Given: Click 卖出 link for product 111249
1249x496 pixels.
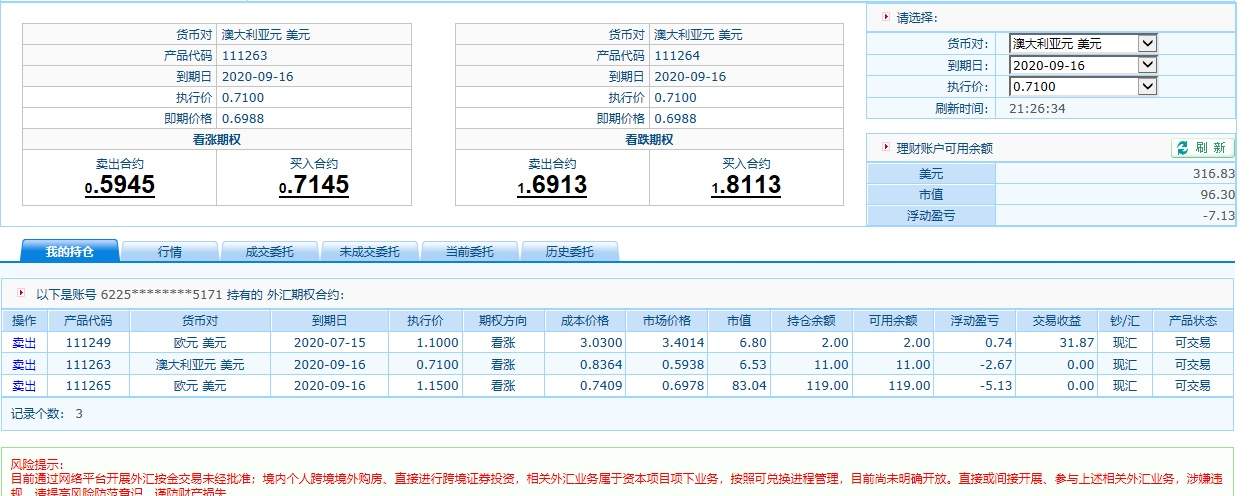Looking at the screenshot, I should click(23, 342).
